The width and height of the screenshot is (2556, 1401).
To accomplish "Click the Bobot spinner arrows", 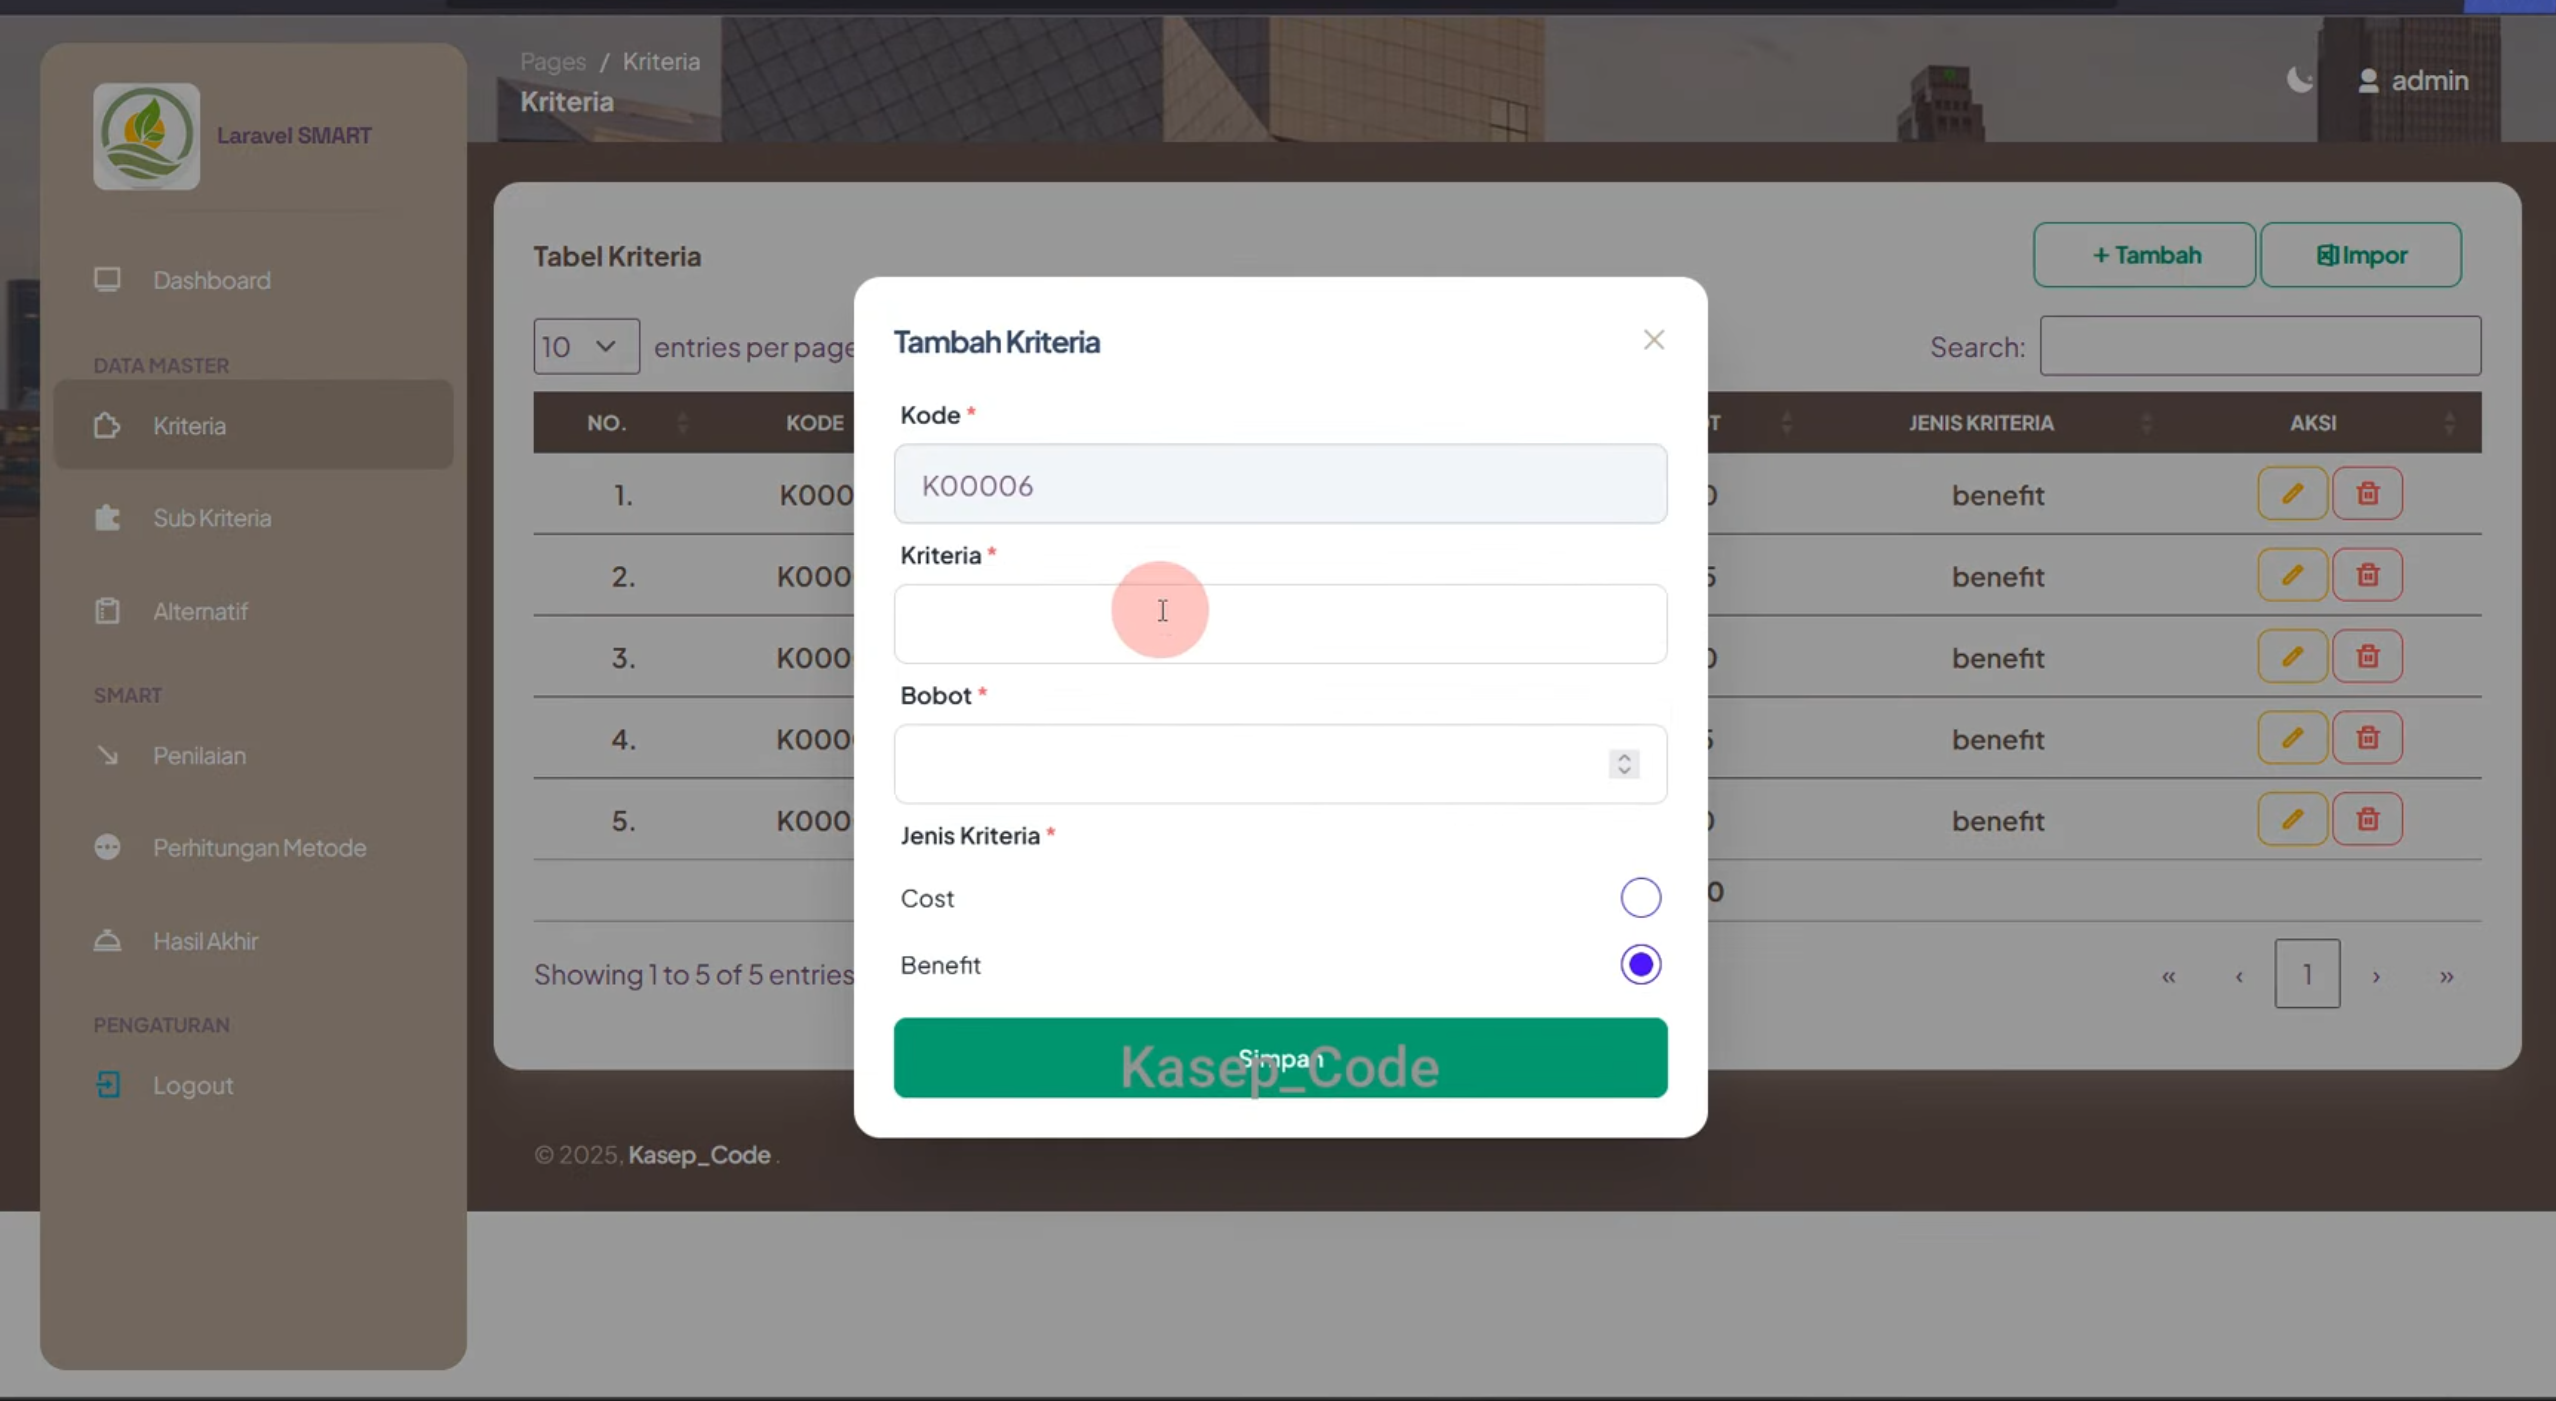I will (x=1624, y=764).
